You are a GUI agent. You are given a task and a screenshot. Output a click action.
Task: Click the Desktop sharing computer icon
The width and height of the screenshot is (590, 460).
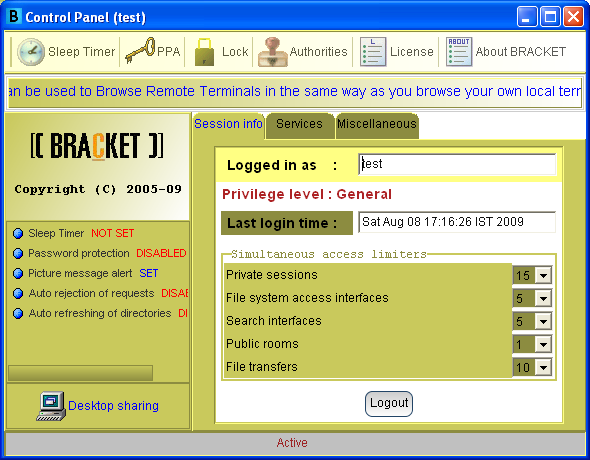[x=51, y=406]
